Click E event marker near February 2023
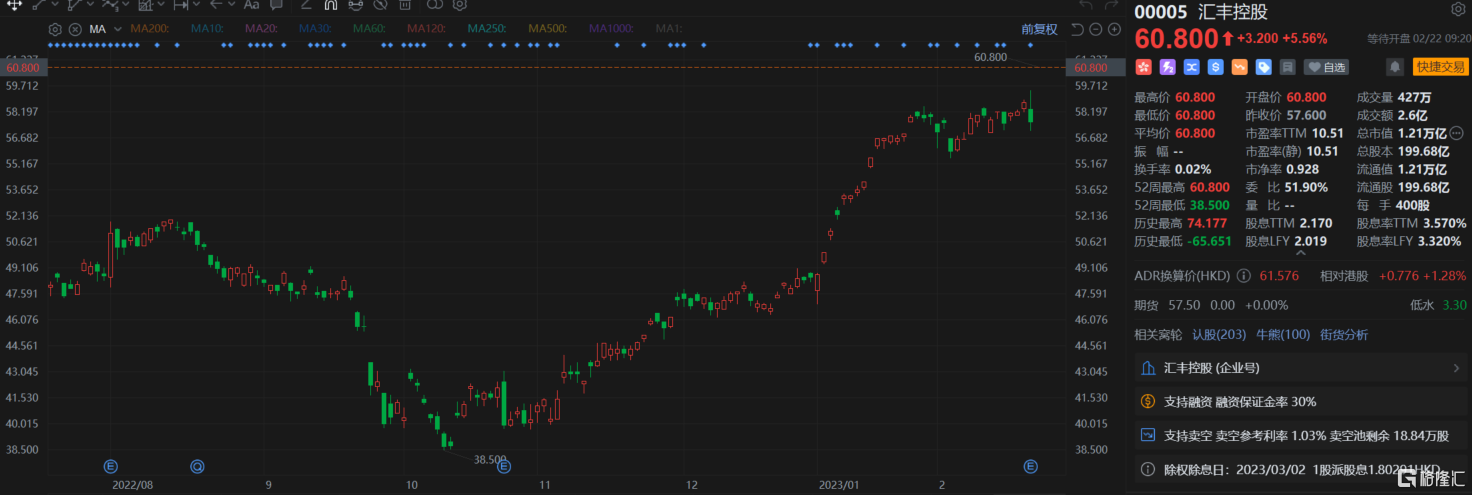Image resolution: width=1472 pixels, height=495 pixels. click(x=1030, y=466)
